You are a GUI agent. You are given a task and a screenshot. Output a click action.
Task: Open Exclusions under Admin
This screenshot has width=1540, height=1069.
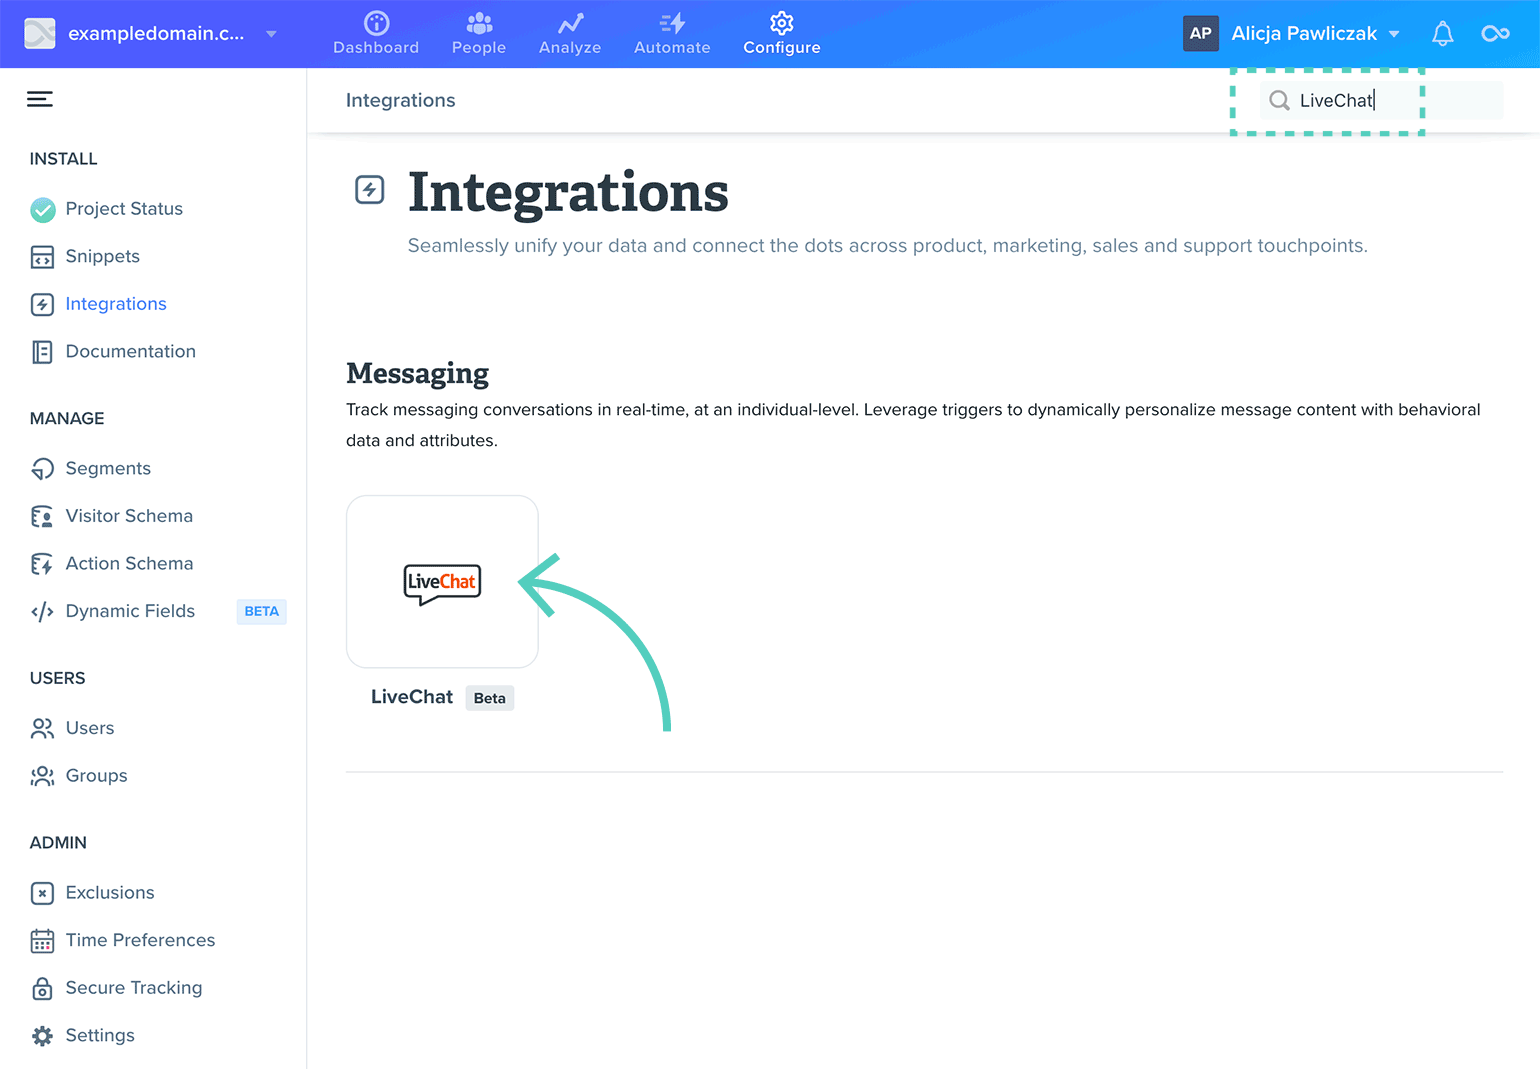(110, 893)
